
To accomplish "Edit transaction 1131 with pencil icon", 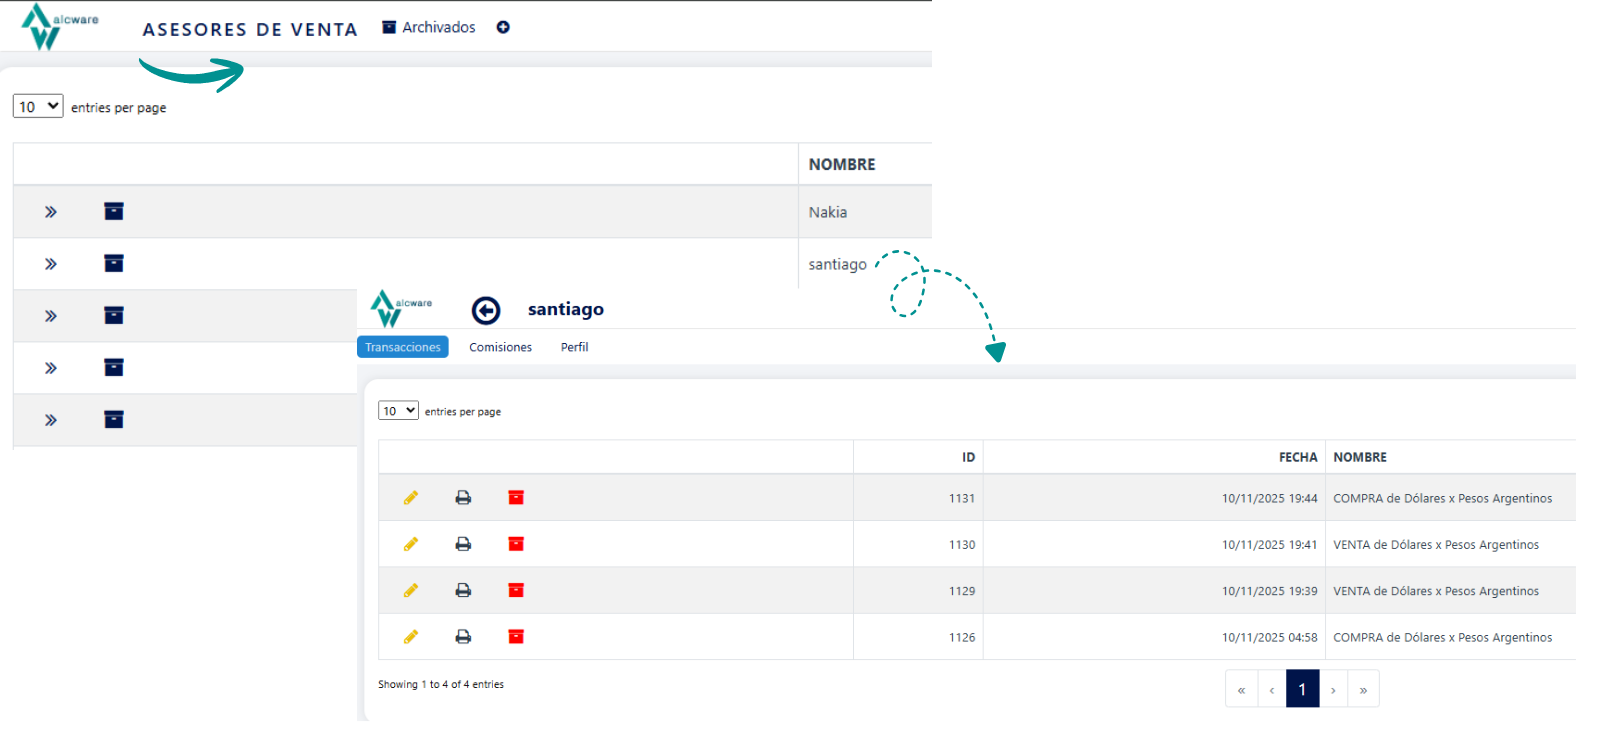I will [411, 498].
